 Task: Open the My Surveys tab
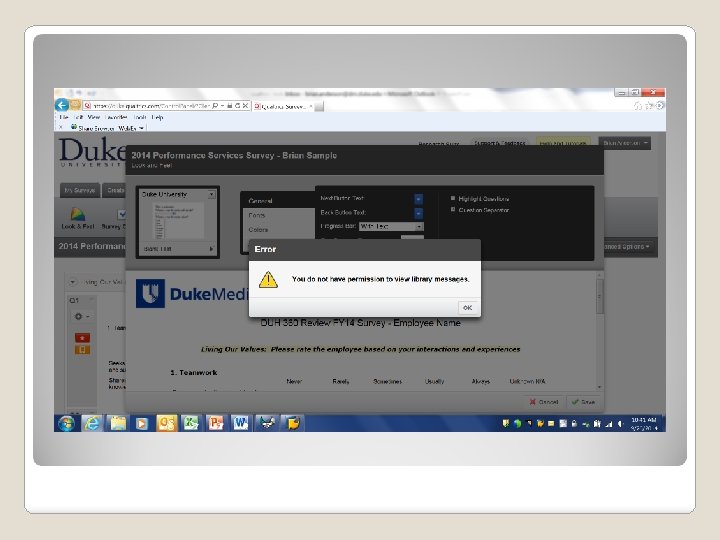point(80,190)
